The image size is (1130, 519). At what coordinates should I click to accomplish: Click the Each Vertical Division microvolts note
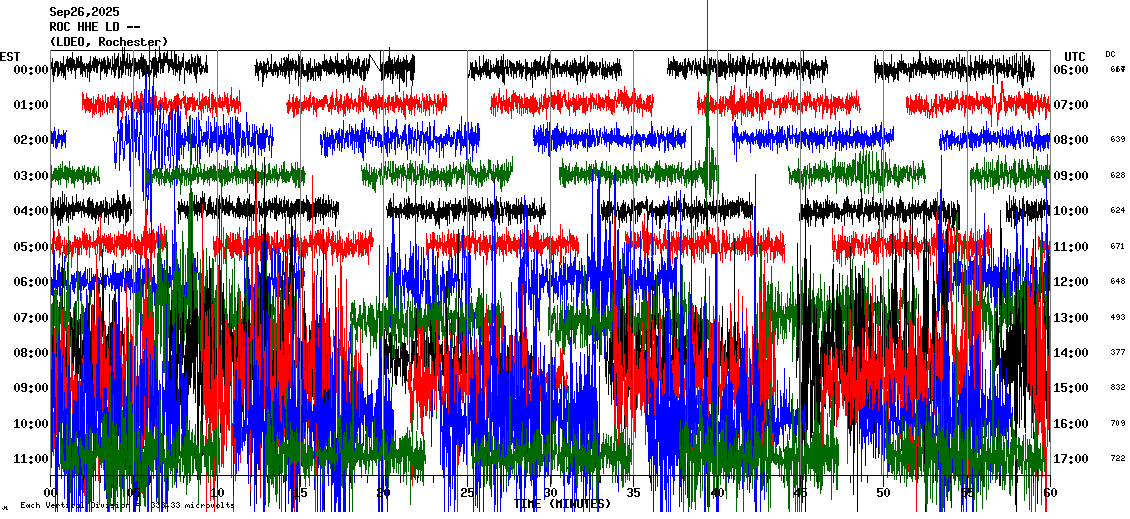tap(127, 506)
